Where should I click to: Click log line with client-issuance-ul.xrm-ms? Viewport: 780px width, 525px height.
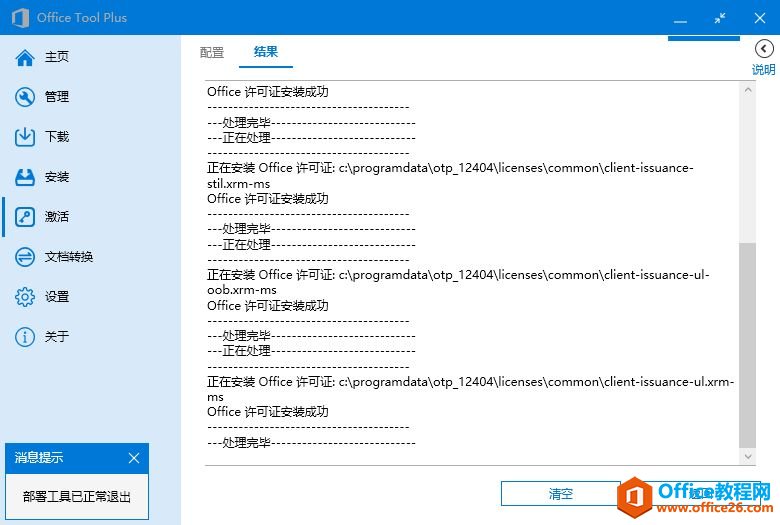(471, 389)
